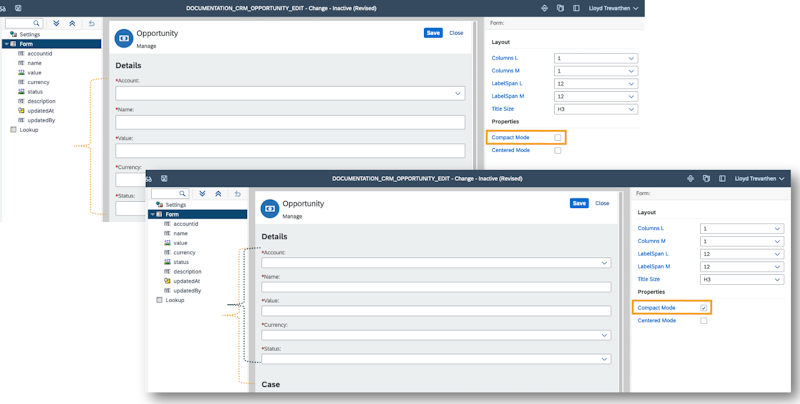Click Save button in front window

(x=579, y=203)
